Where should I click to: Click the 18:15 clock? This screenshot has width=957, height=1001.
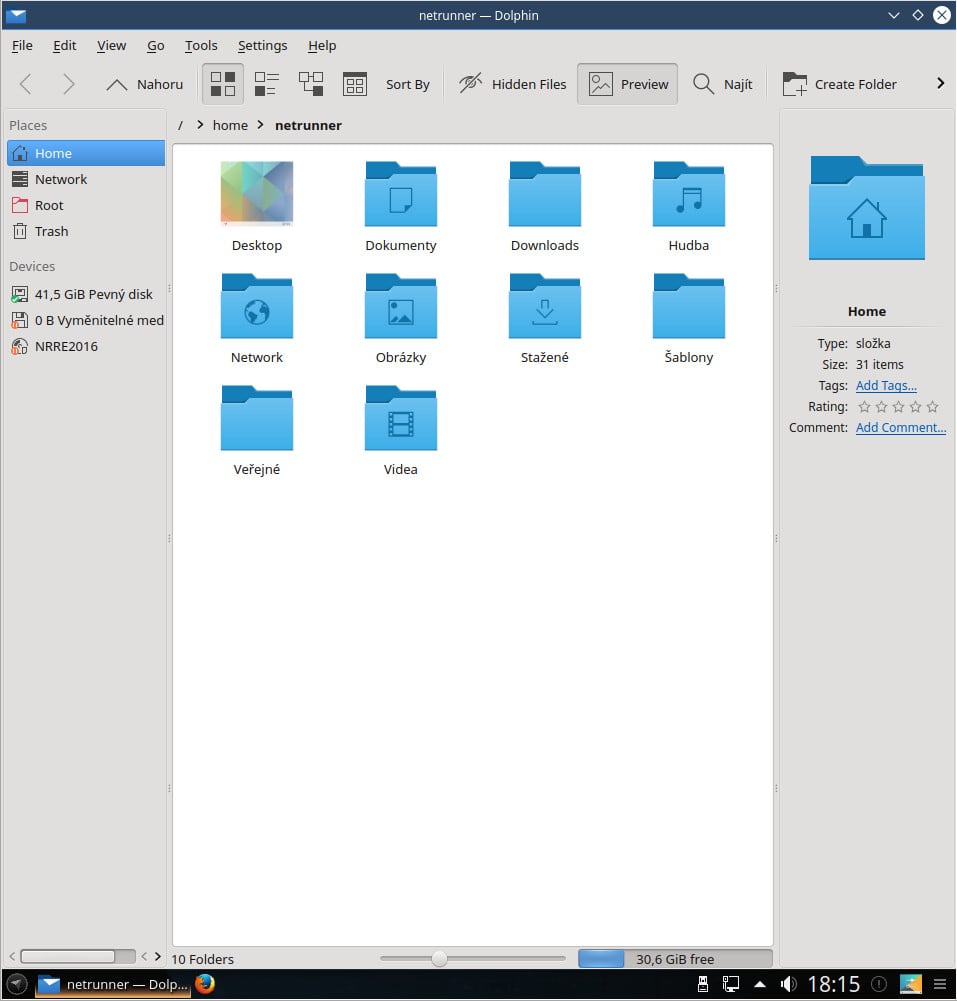(x=834, y=984)
